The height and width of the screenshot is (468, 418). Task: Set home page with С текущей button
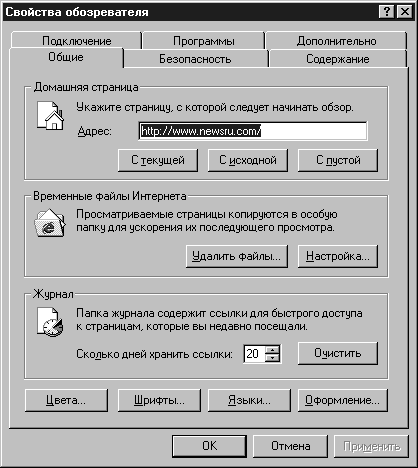coord(158,160)
